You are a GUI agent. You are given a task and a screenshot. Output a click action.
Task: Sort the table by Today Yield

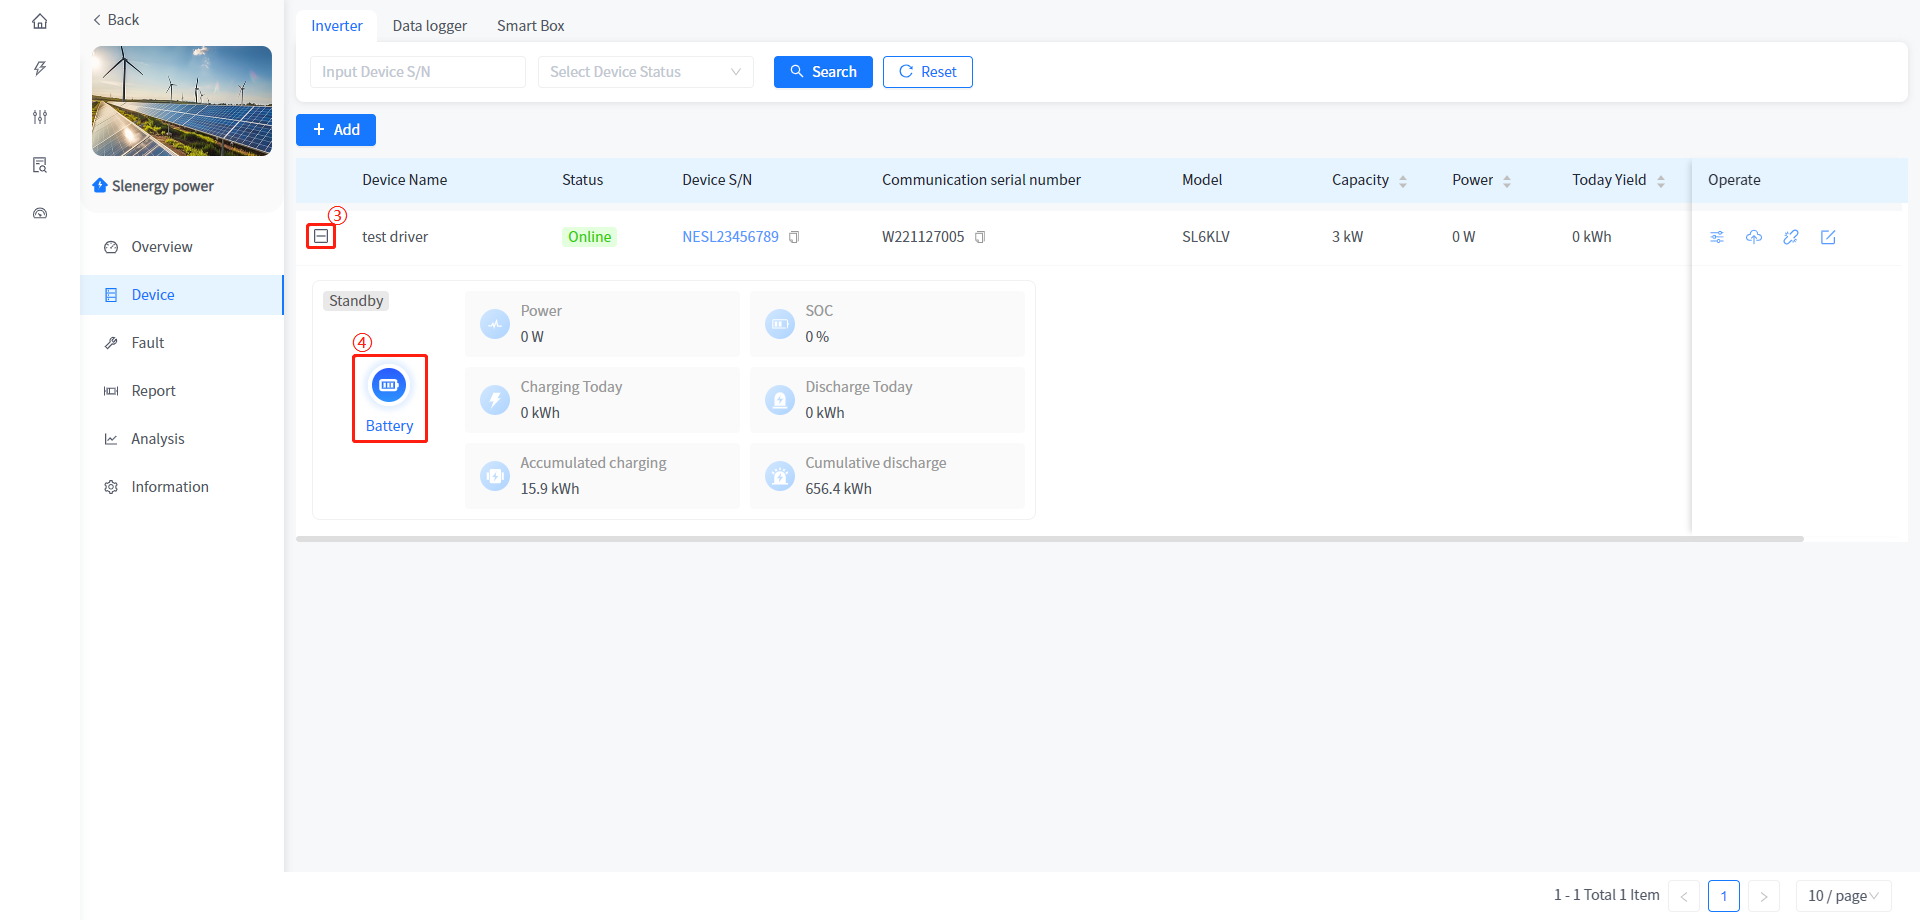(1660, 181)
